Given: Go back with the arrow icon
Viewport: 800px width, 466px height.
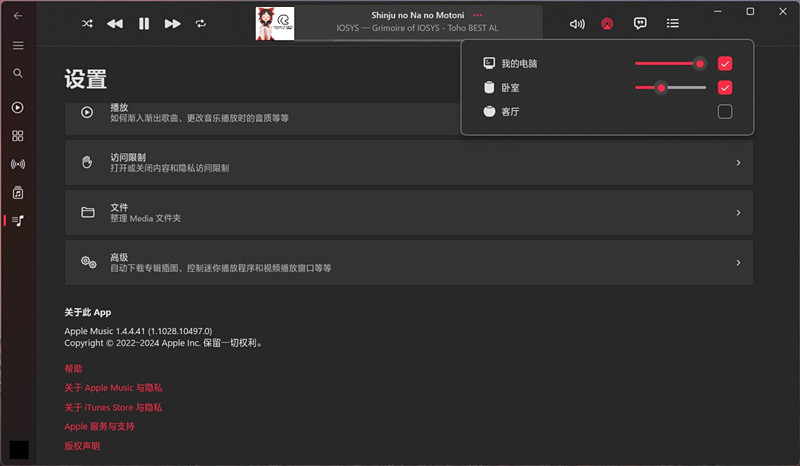Looking at the screenshot, I should [x=18, y=16].
